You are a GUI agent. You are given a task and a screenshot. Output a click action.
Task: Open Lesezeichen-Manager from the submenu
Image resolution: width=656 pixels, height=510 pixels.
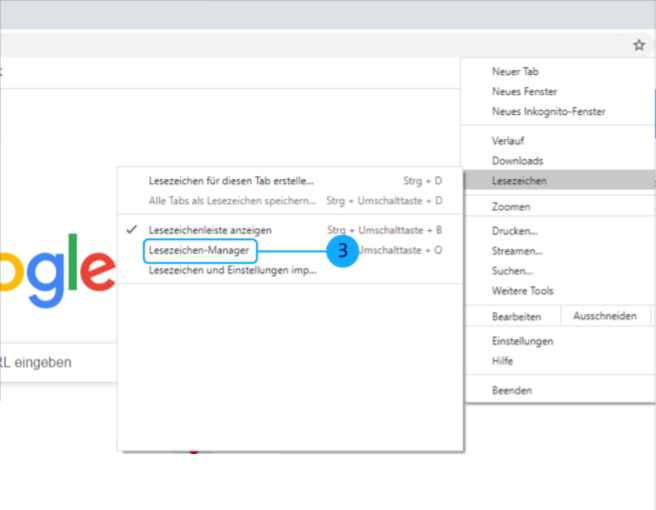coord(199,250)
